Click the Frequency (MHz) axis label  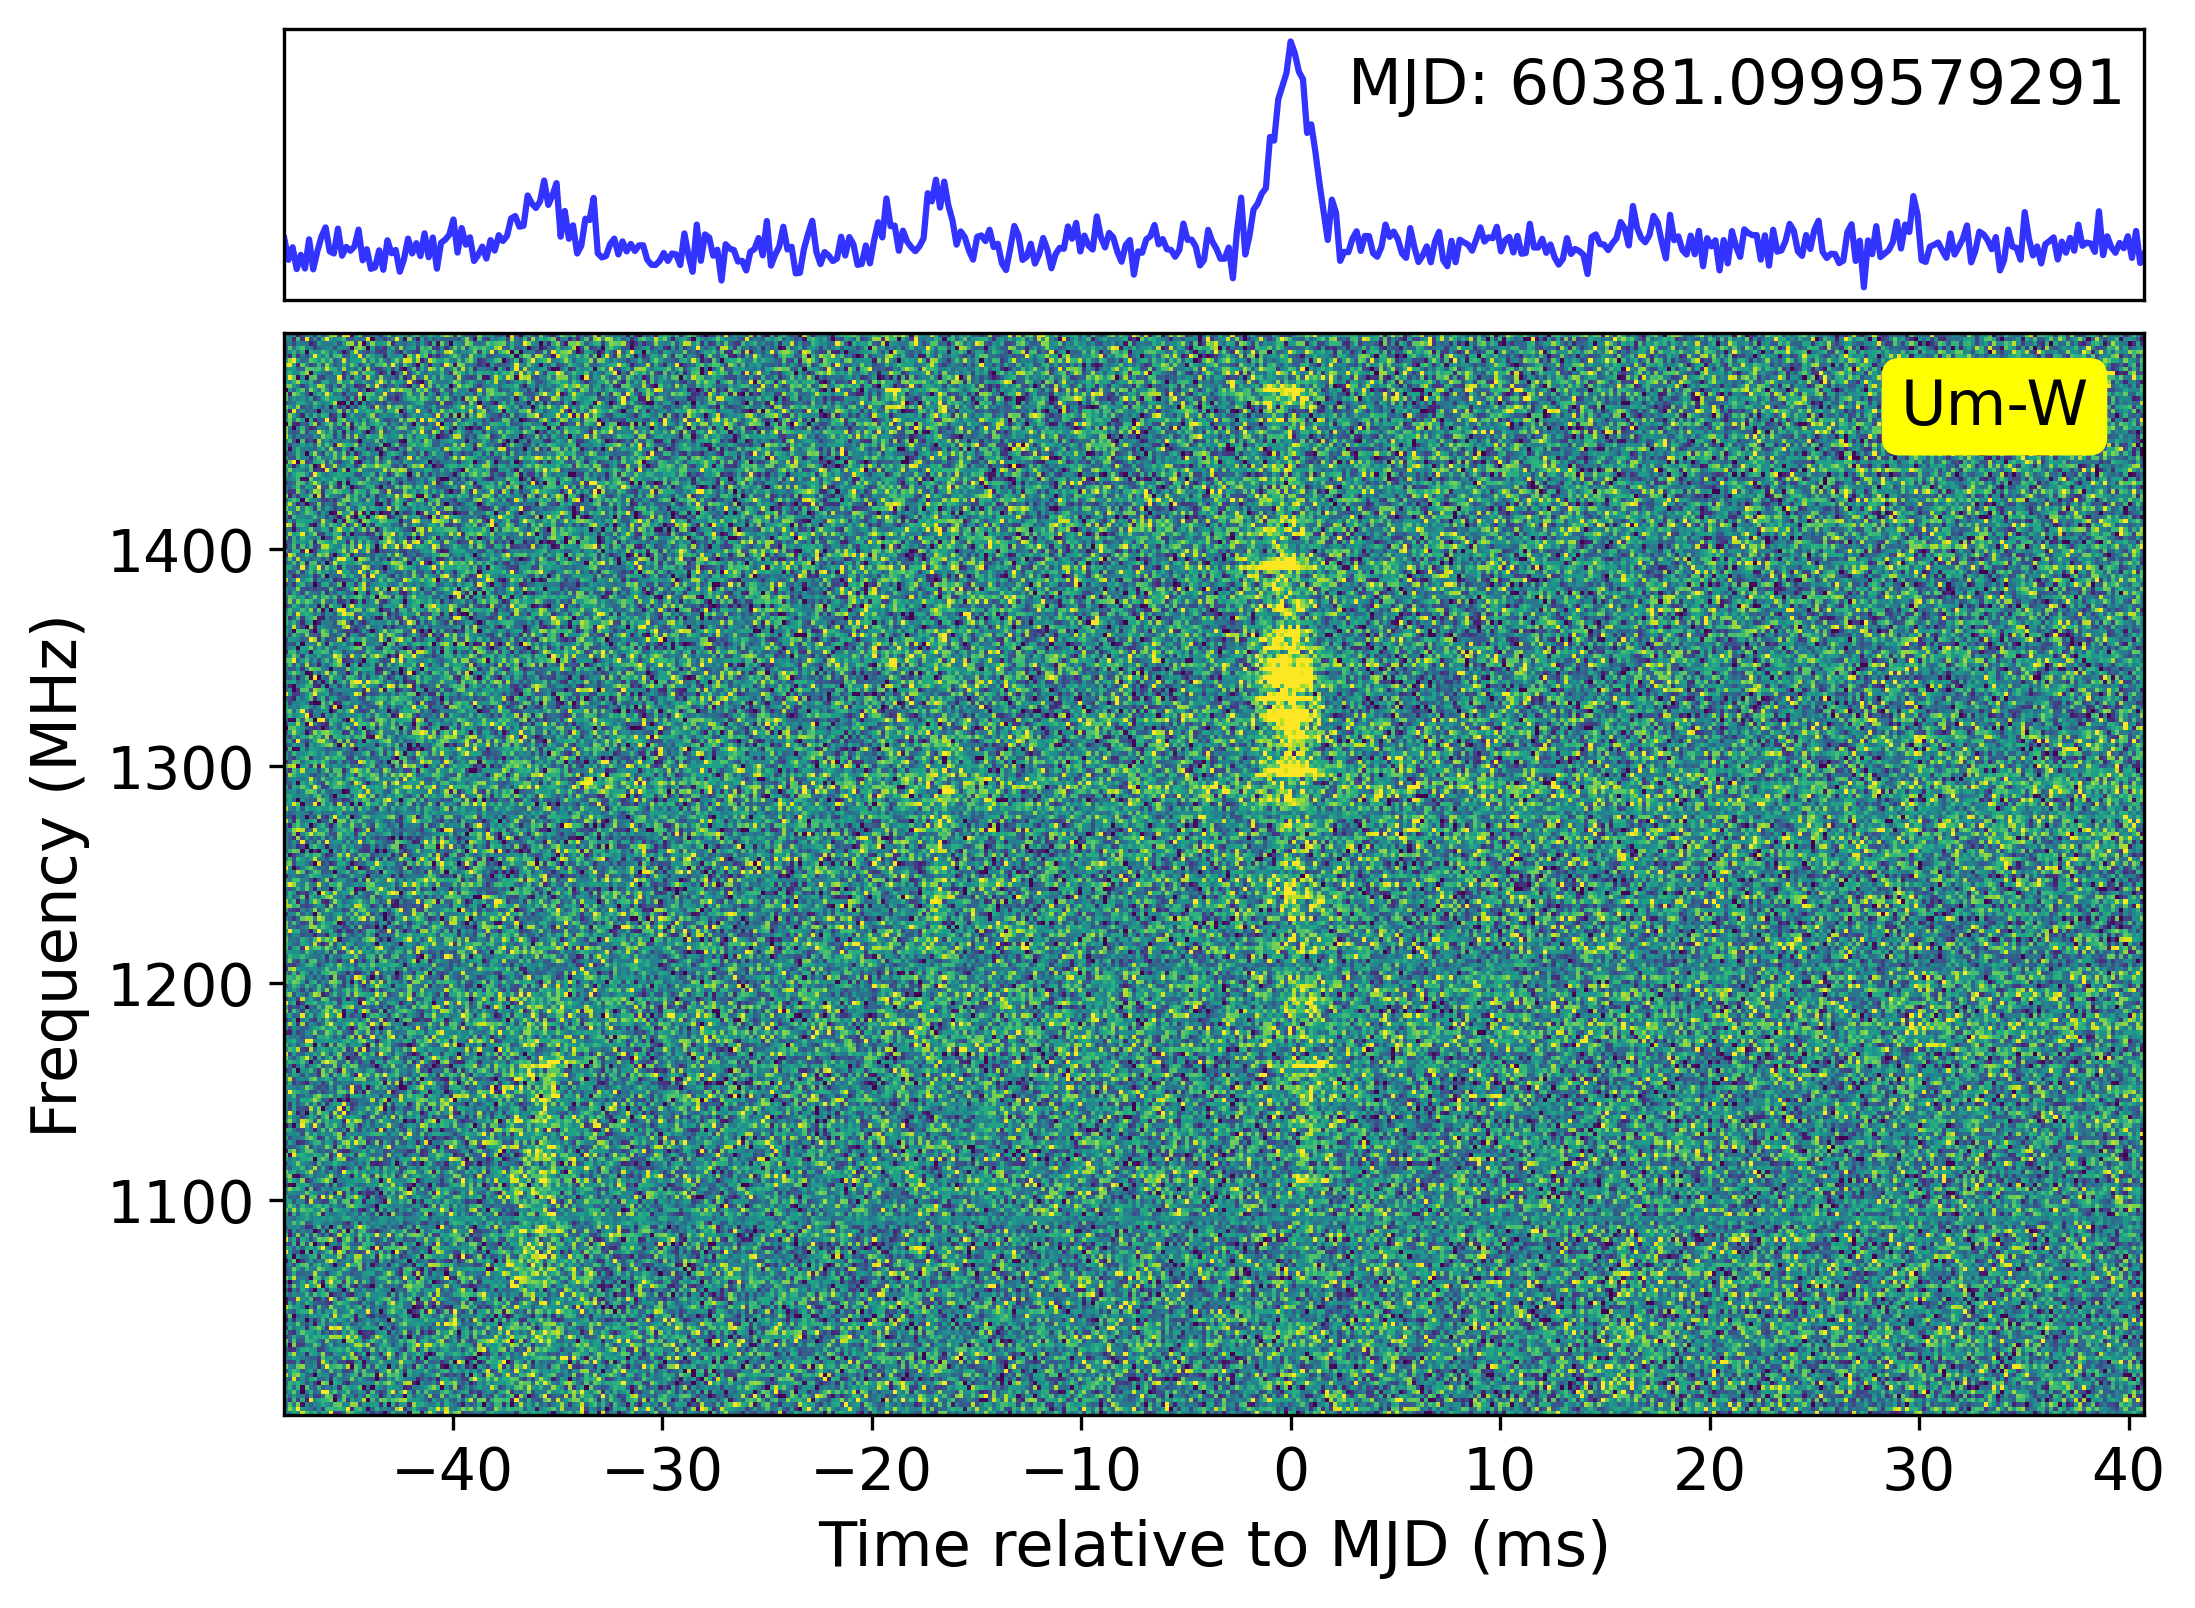[55, 876]
